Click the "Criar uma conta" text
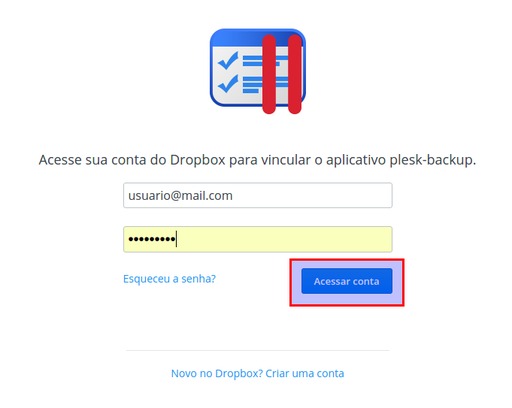 (x=305, y=373)
